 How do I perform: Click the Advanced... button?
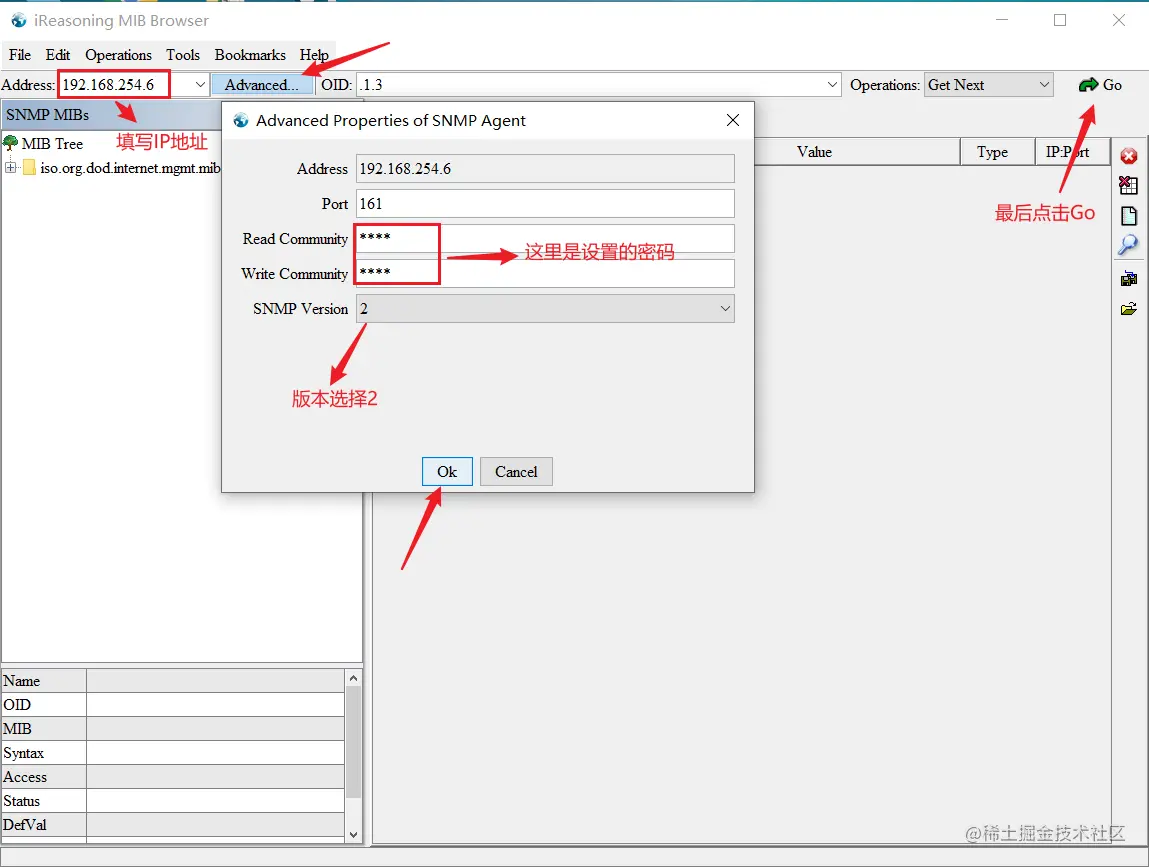coord(262,85)
